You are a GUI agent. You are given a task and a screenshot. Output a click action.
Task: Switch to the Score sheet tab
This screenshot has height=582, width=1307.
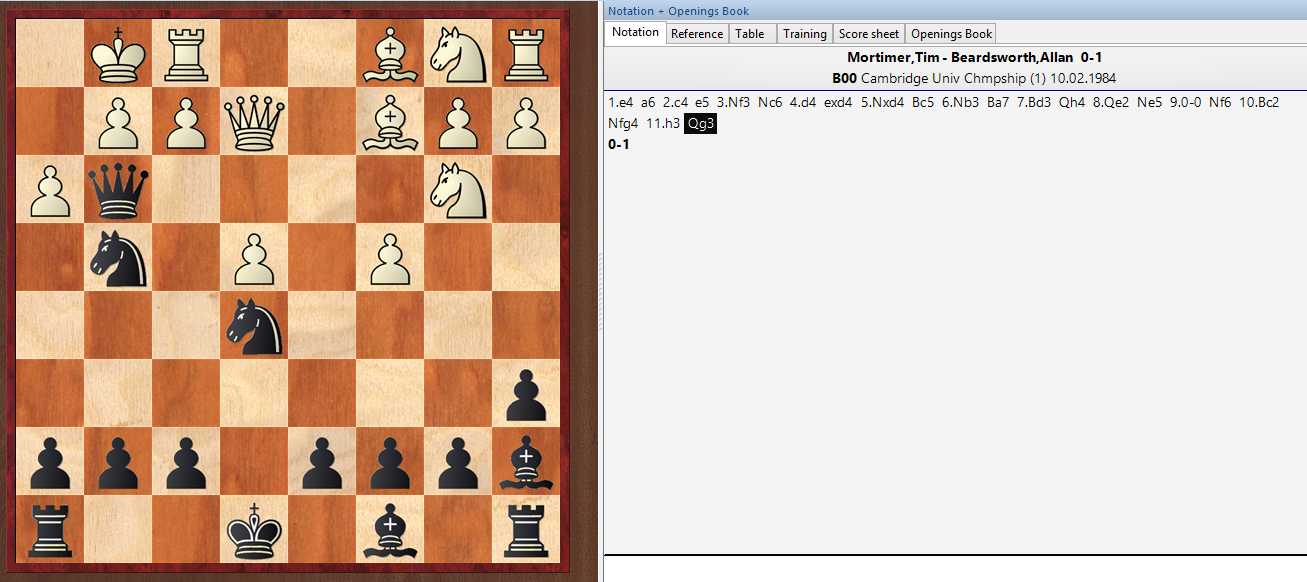pos(868,34)
